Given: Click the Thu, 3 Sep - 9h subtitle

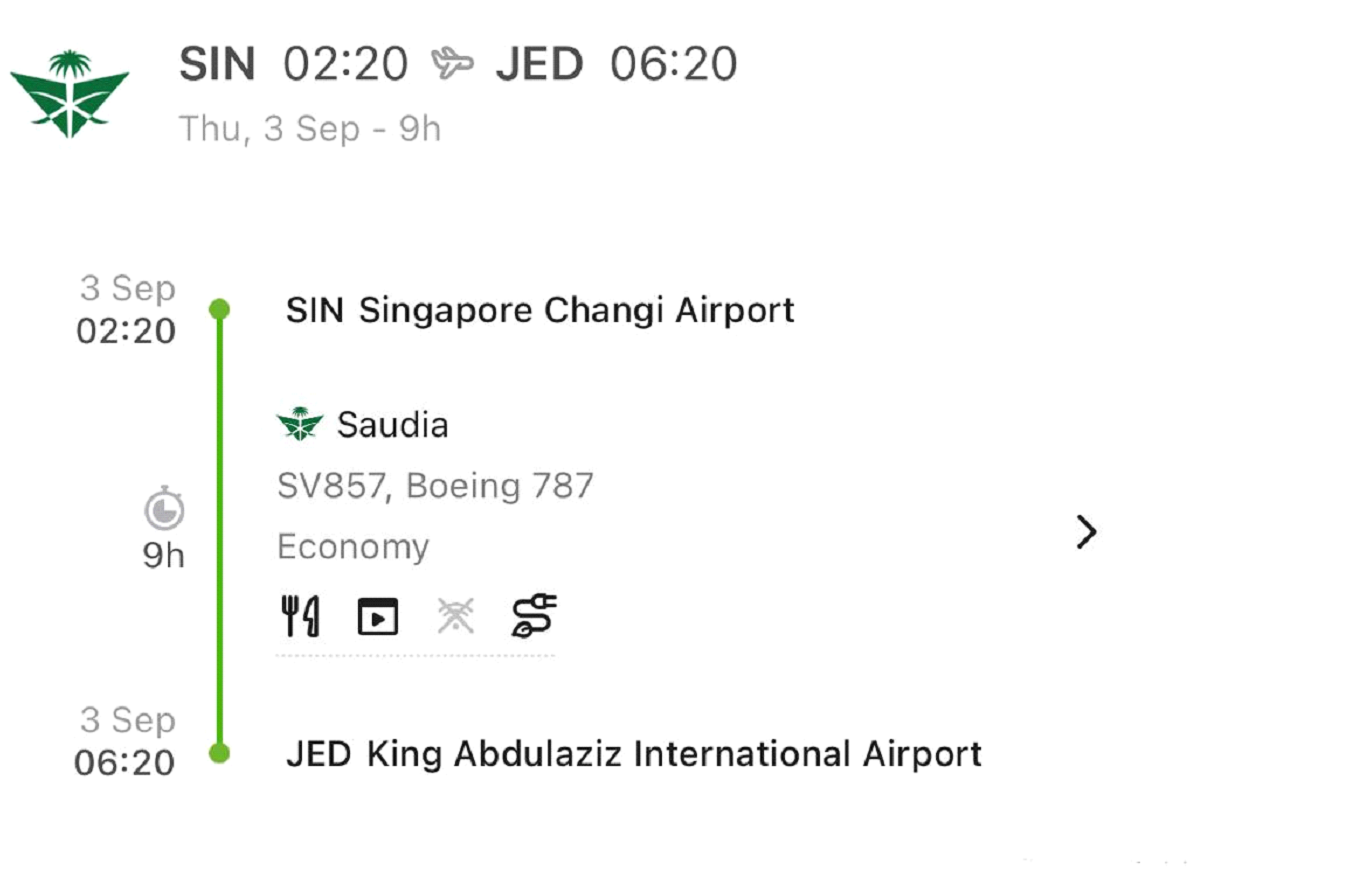Looking at the screenshot, I should point(310,129).
